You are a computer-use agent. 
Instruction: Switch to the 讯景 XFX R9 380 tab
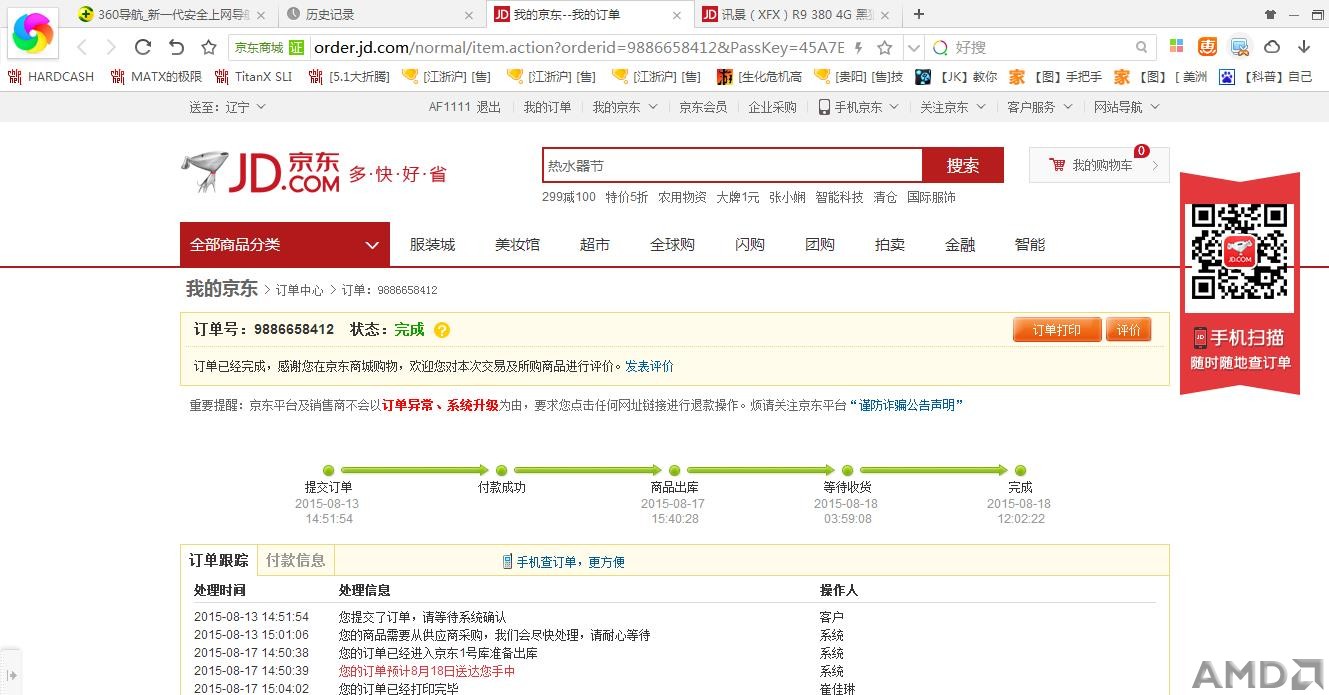coord(797,14)
